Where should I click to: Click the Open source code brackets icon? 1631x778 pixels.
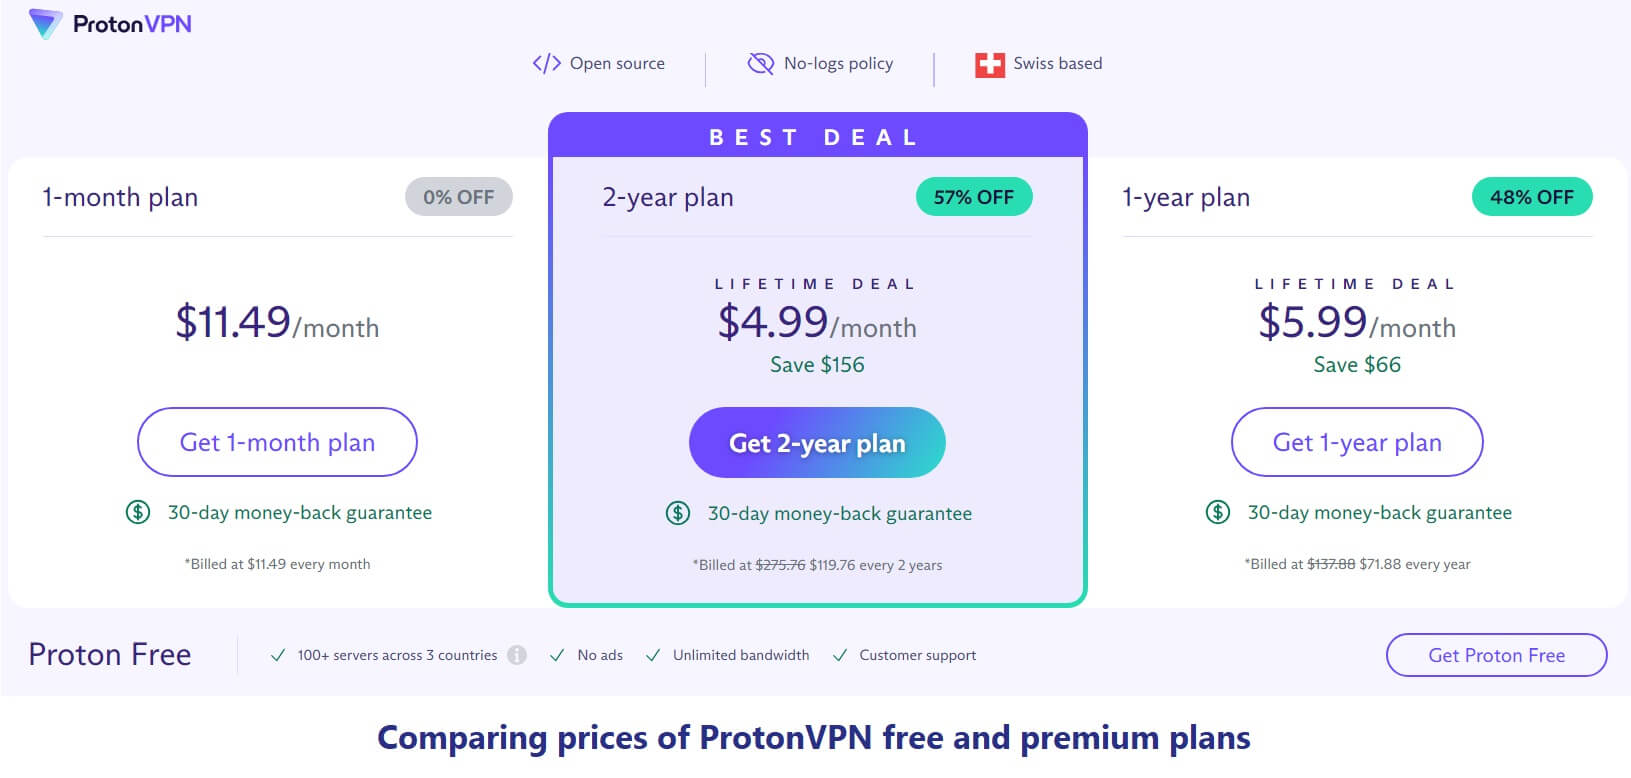(547, 64)
